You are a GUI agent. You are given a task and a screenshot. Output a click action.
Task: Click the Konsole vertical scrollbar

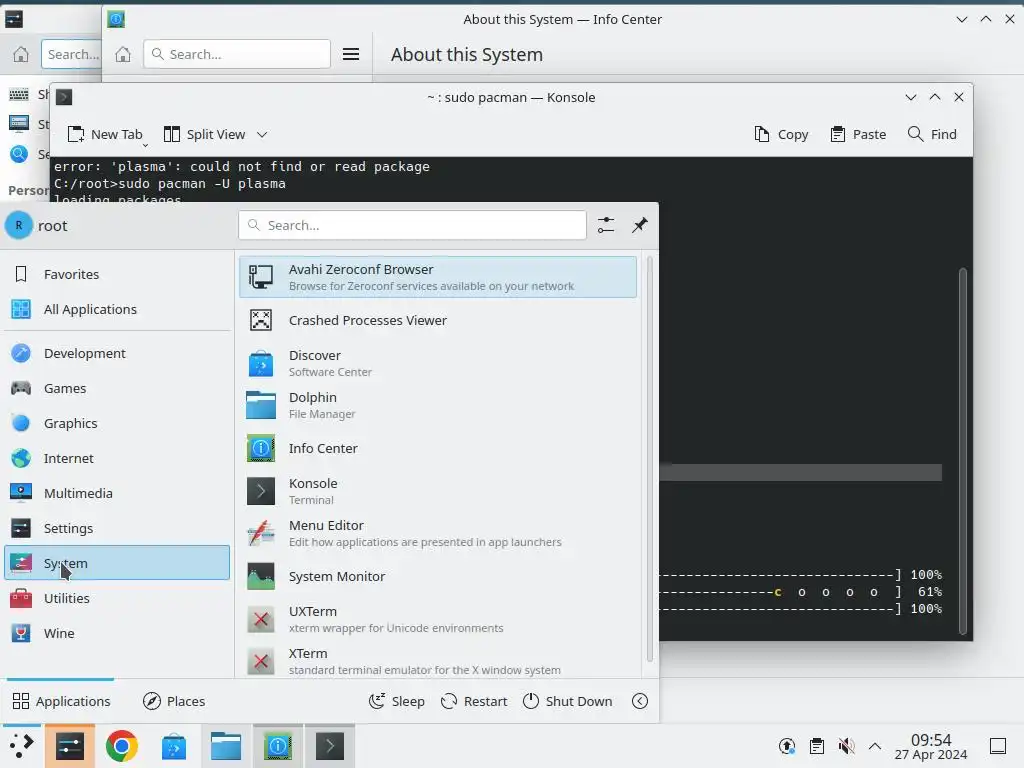pyautogui.click(x=962, y=451)
